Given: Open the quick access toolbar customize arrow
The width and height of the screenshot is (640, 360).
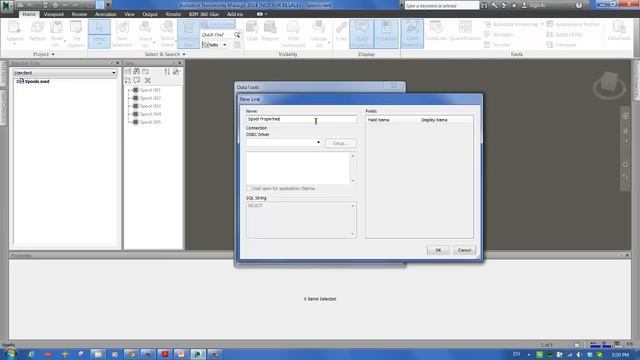Looking at the screenshot, I should click(x=108, y=5).
